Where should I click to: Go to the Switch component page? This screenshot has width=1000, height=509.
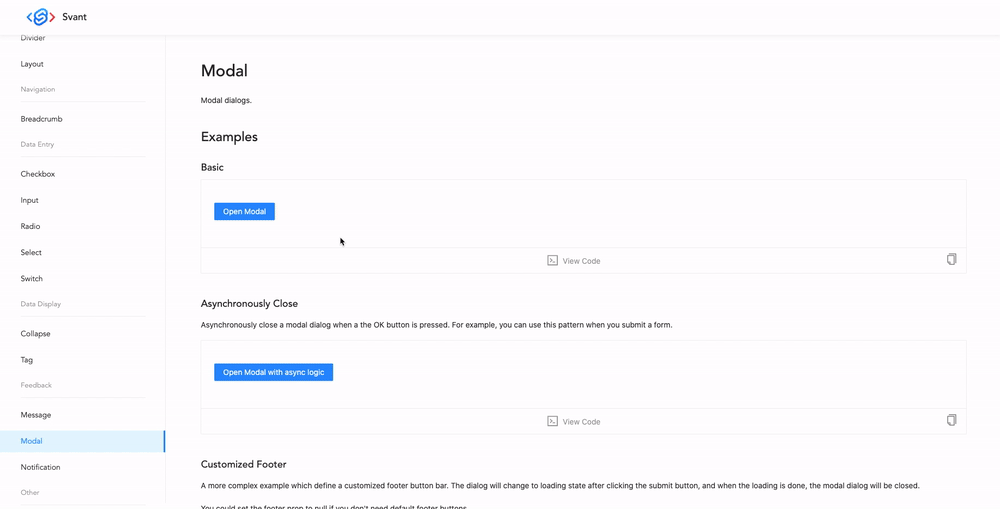tap(32, 279)
